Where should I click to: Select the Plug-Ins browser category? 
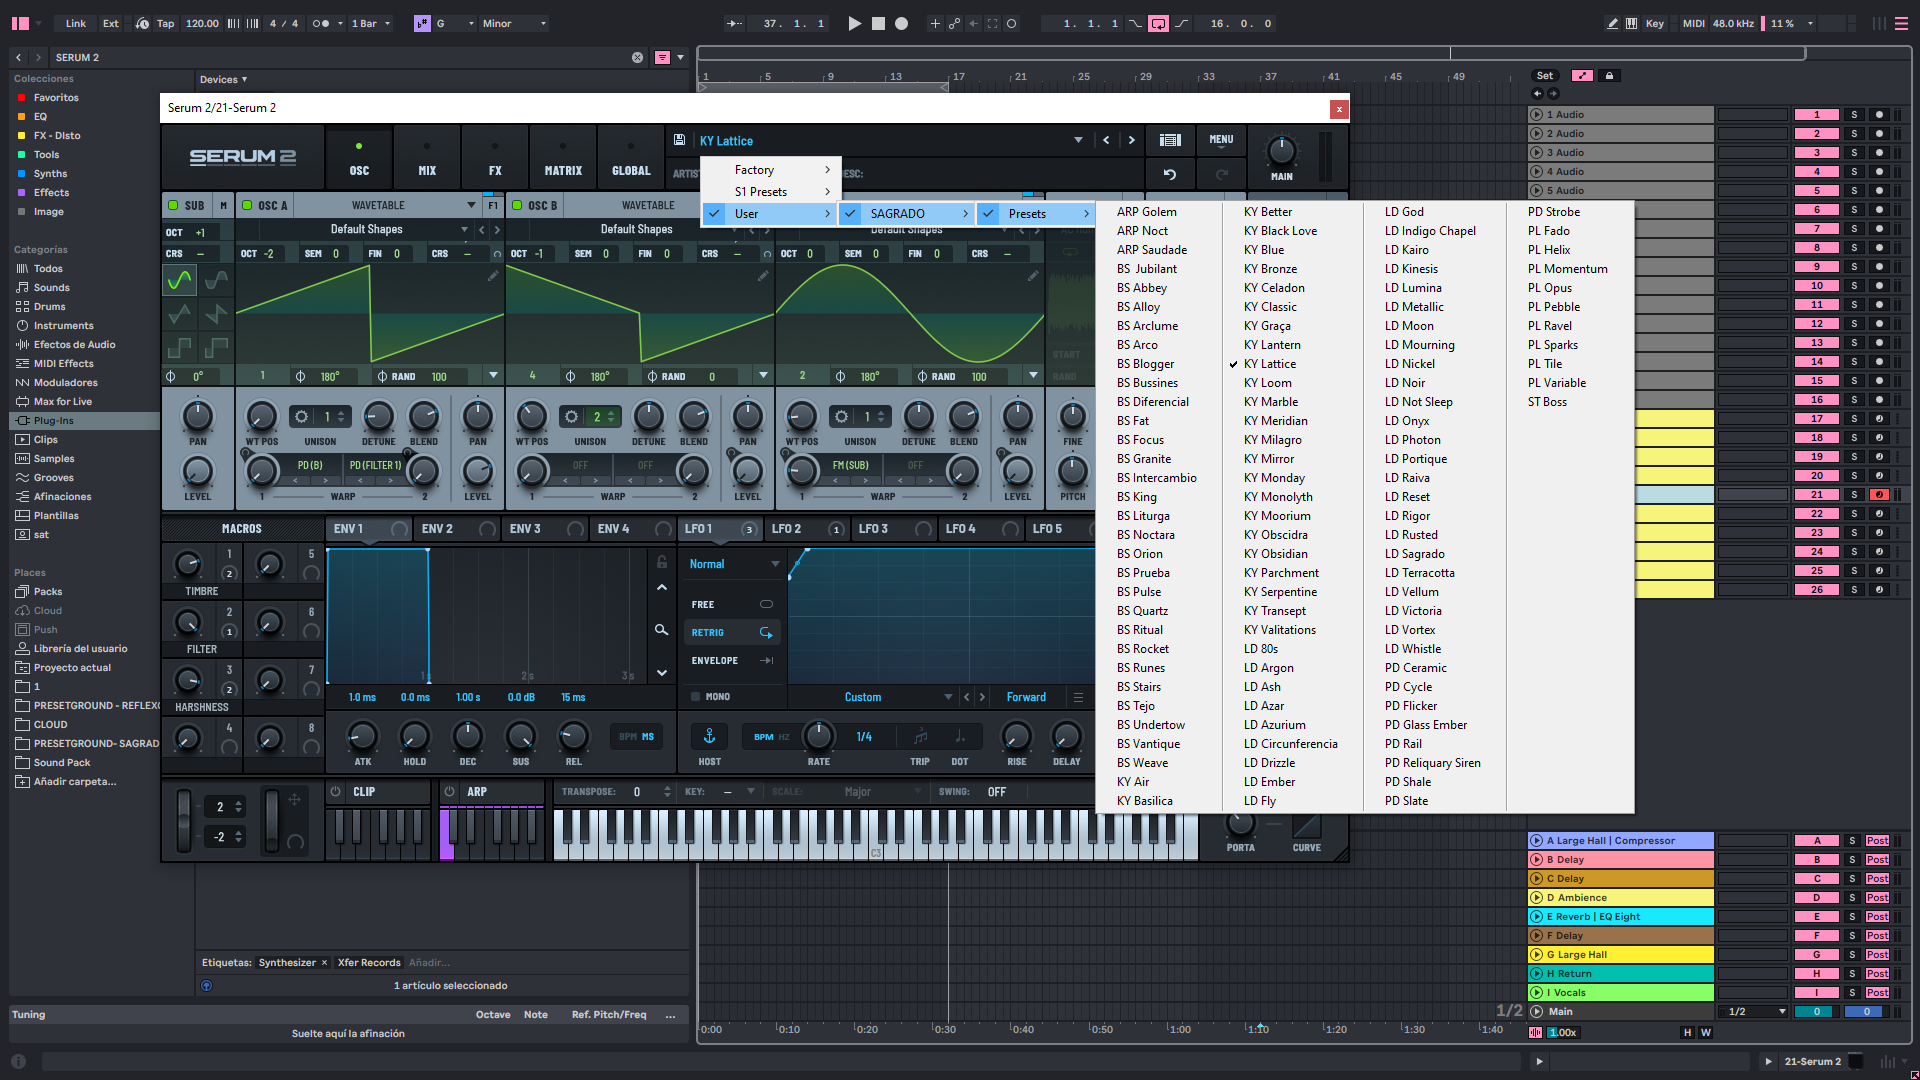click(x=54, y=421)
